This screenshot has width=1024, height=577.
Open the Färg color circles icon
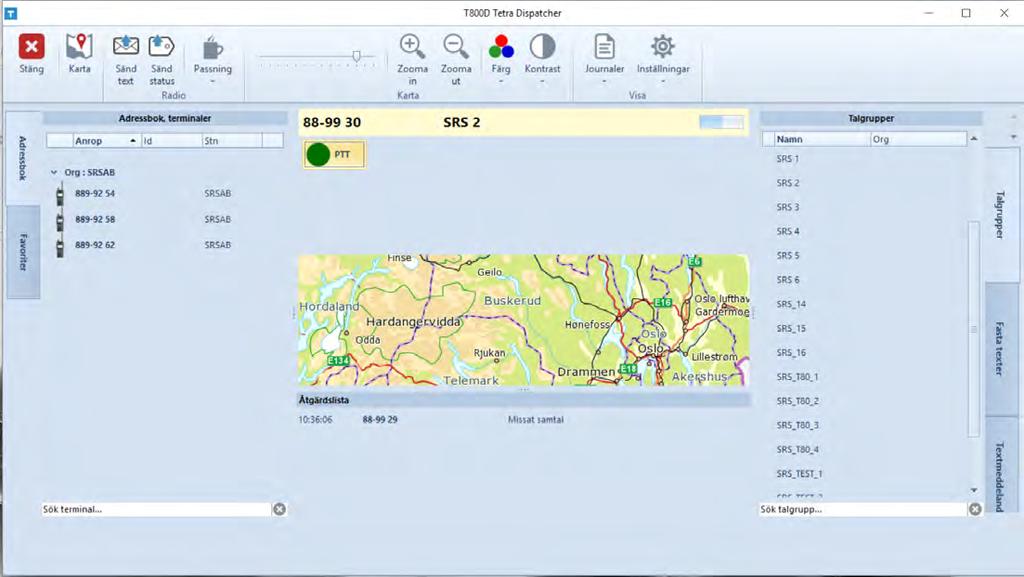click(501, 47)
